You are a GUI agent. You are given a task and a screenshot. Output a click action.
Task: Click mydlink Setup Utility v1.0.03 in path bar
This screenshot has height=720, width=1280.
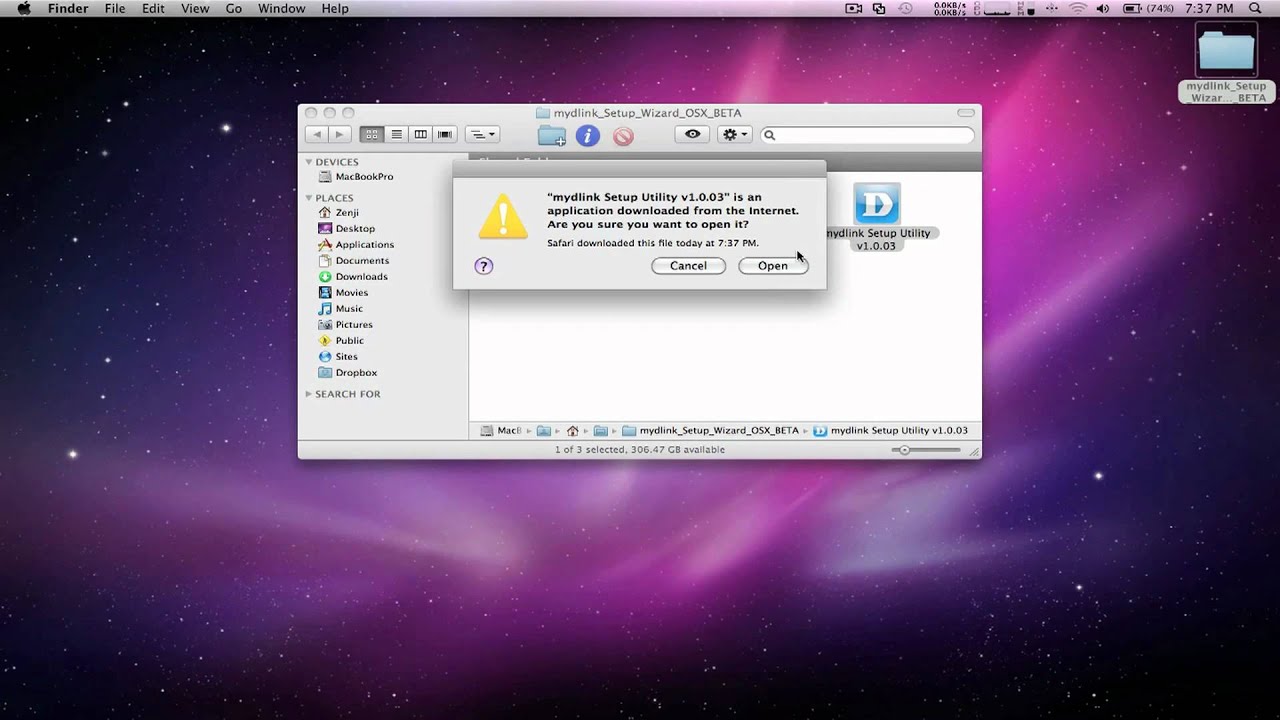[891, 431]
